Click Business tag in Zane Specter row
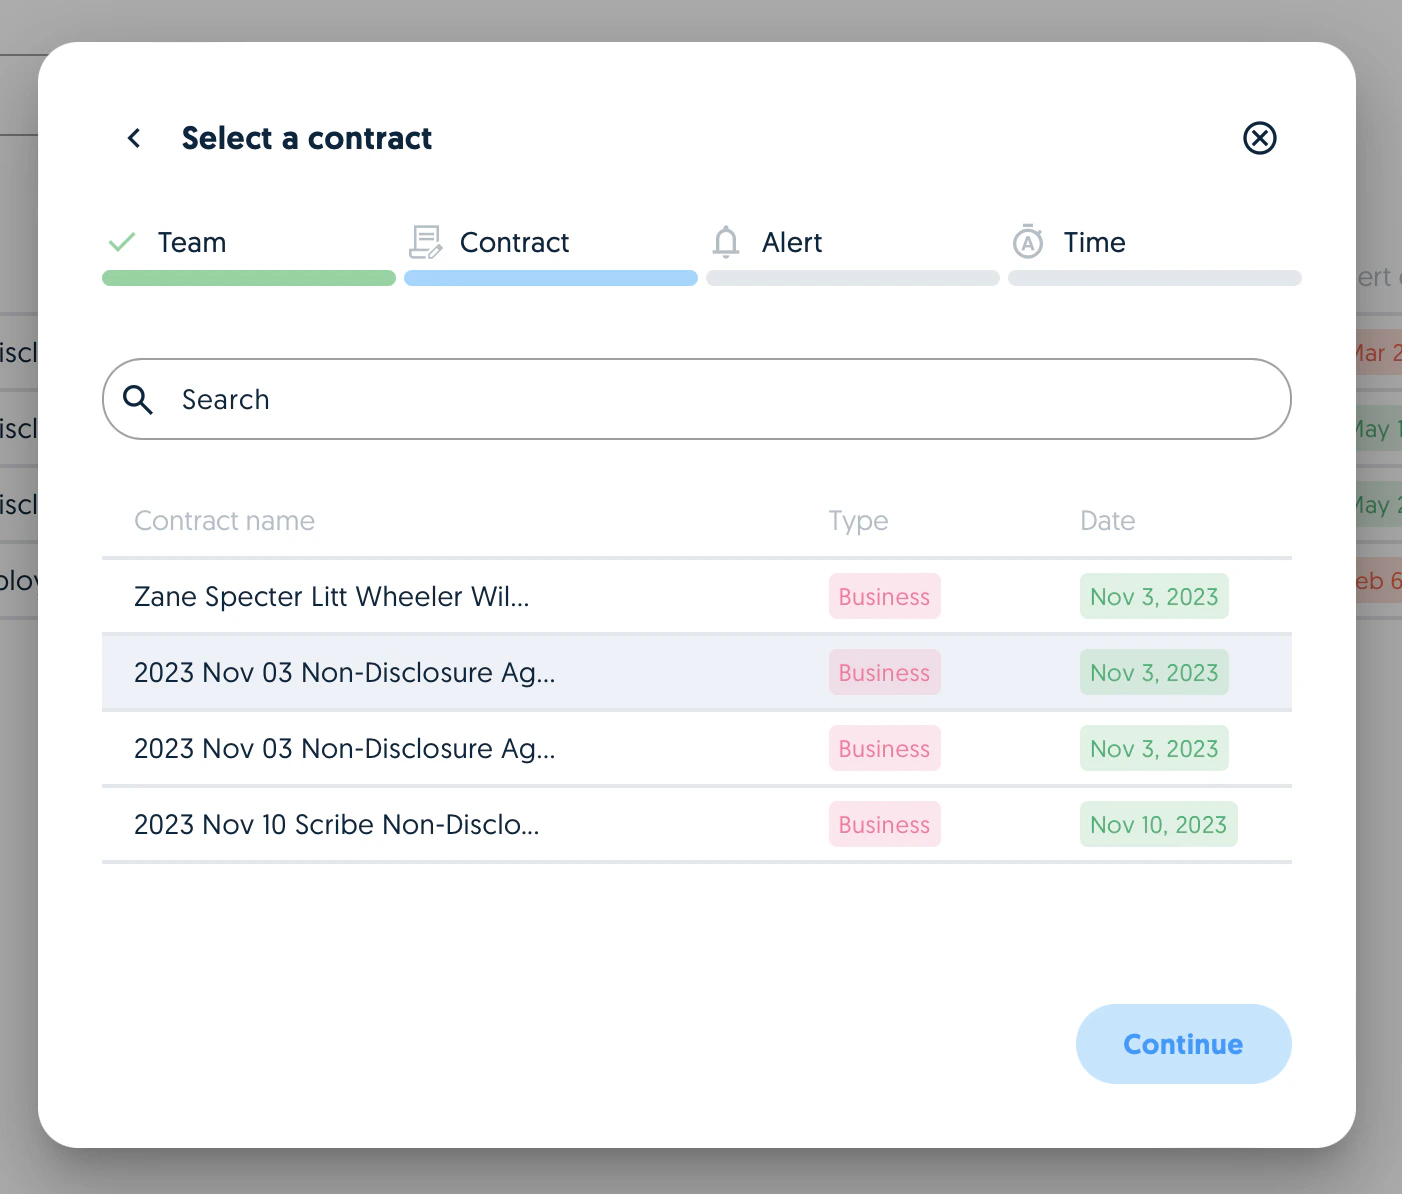The image size is (1402, 1194). click(x=884, y=596)
